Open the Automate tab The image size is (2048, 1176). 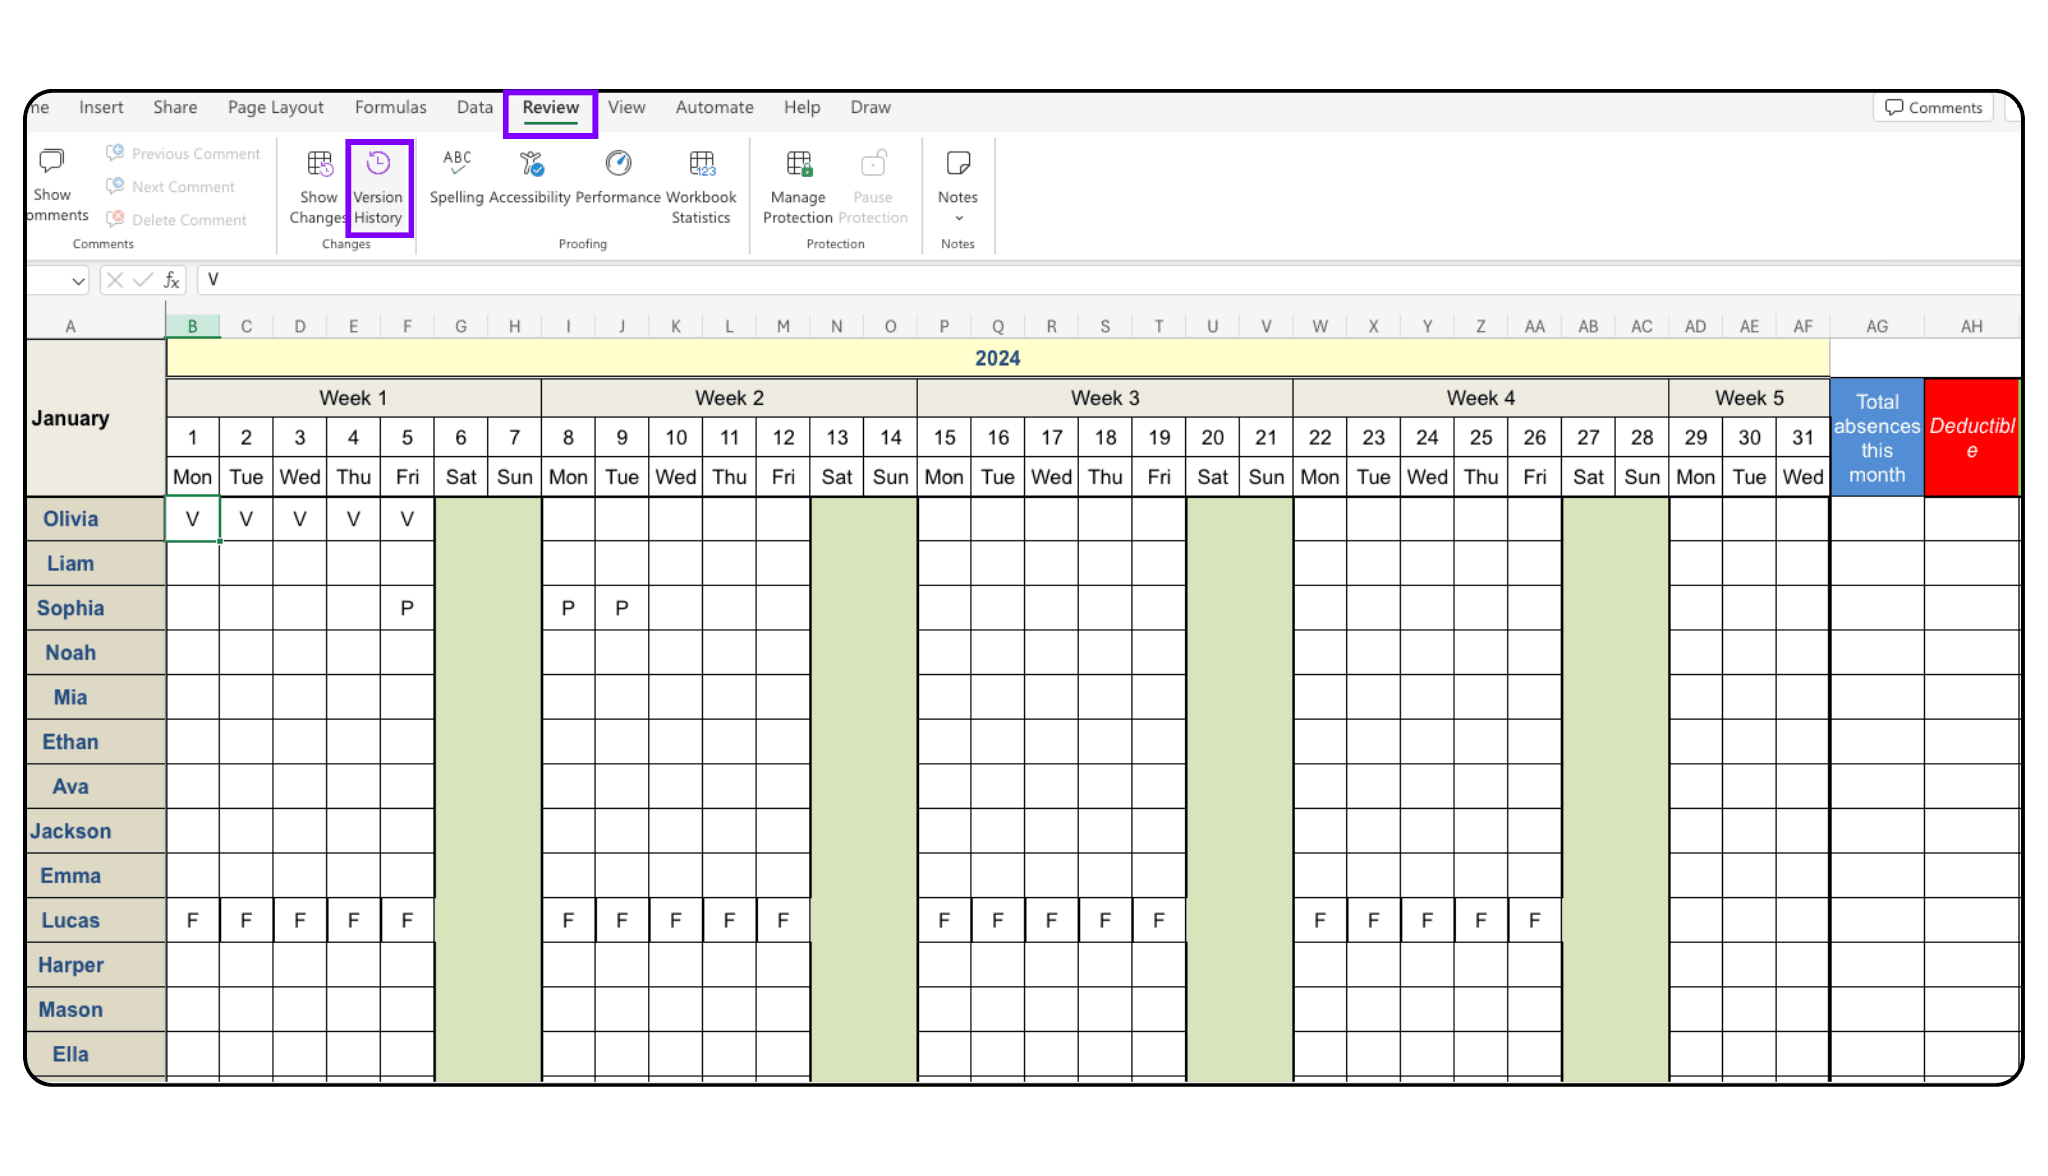(x=714, y=107)
